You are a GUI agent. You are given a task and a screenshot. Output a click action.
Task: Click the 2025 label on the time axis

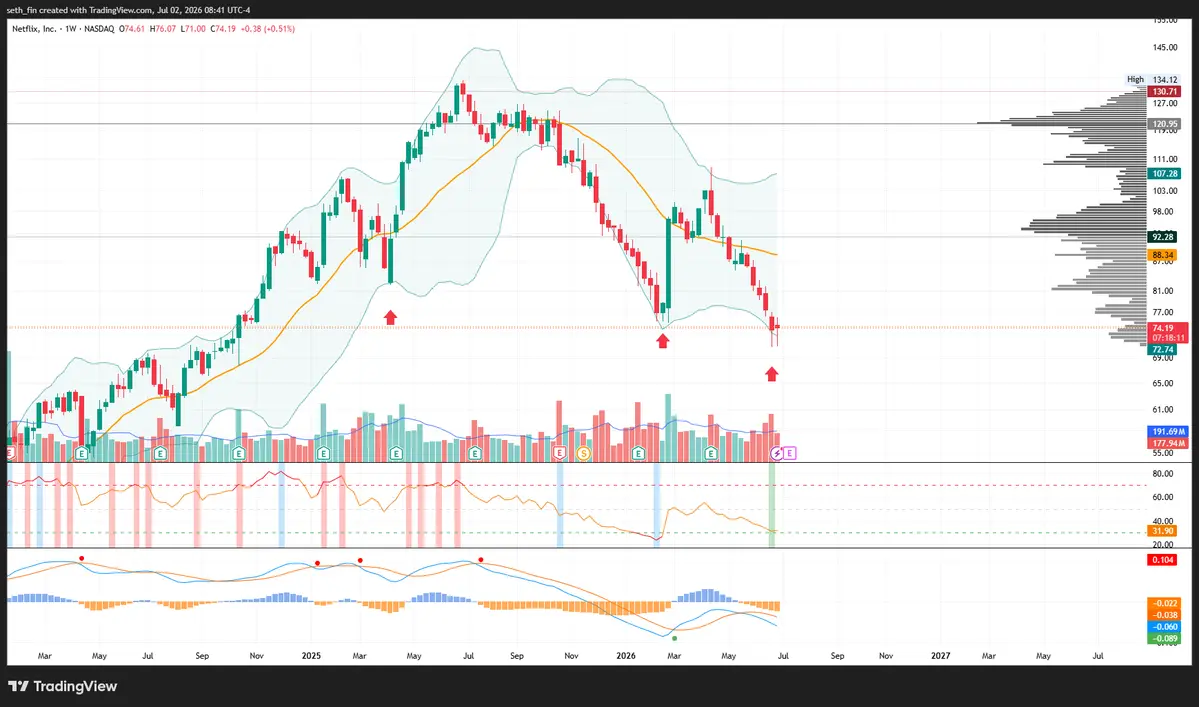pos(311,656)
